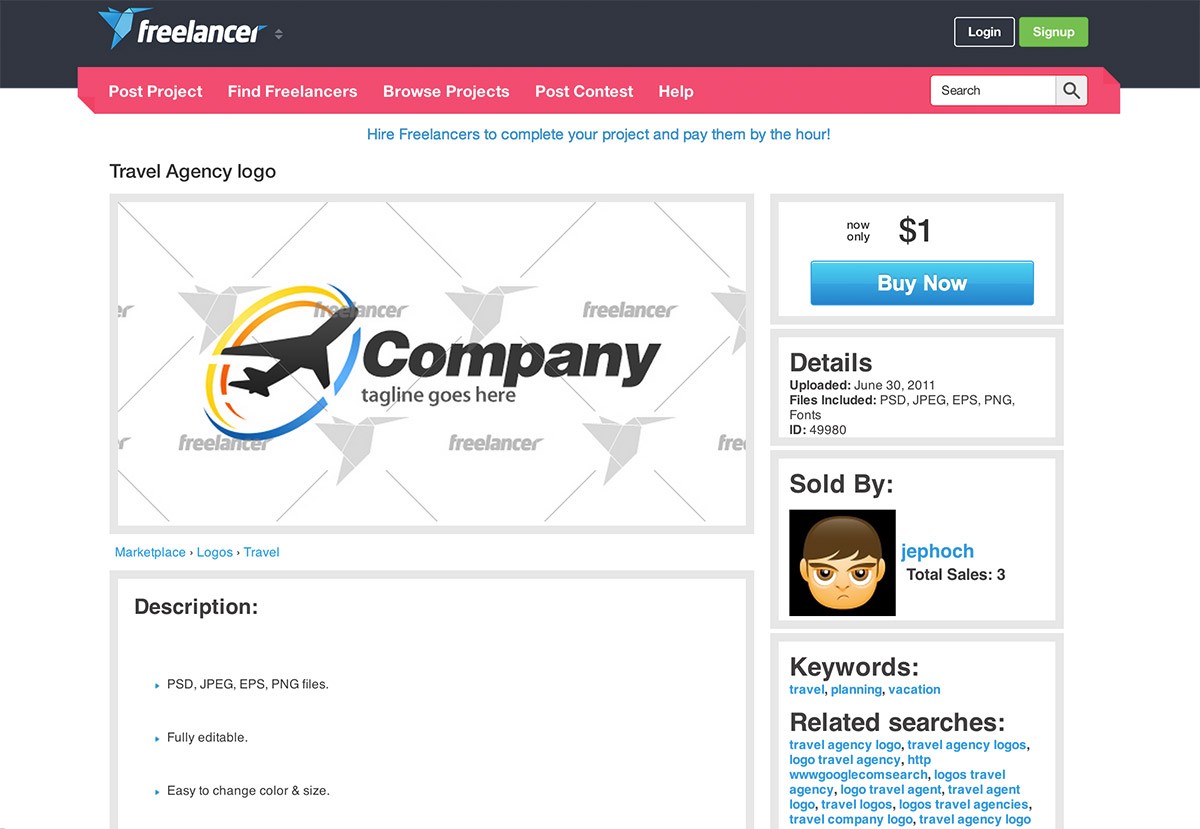
Task: Go to Find Freelancers in the navigation
Action: (x=292, y=91)
